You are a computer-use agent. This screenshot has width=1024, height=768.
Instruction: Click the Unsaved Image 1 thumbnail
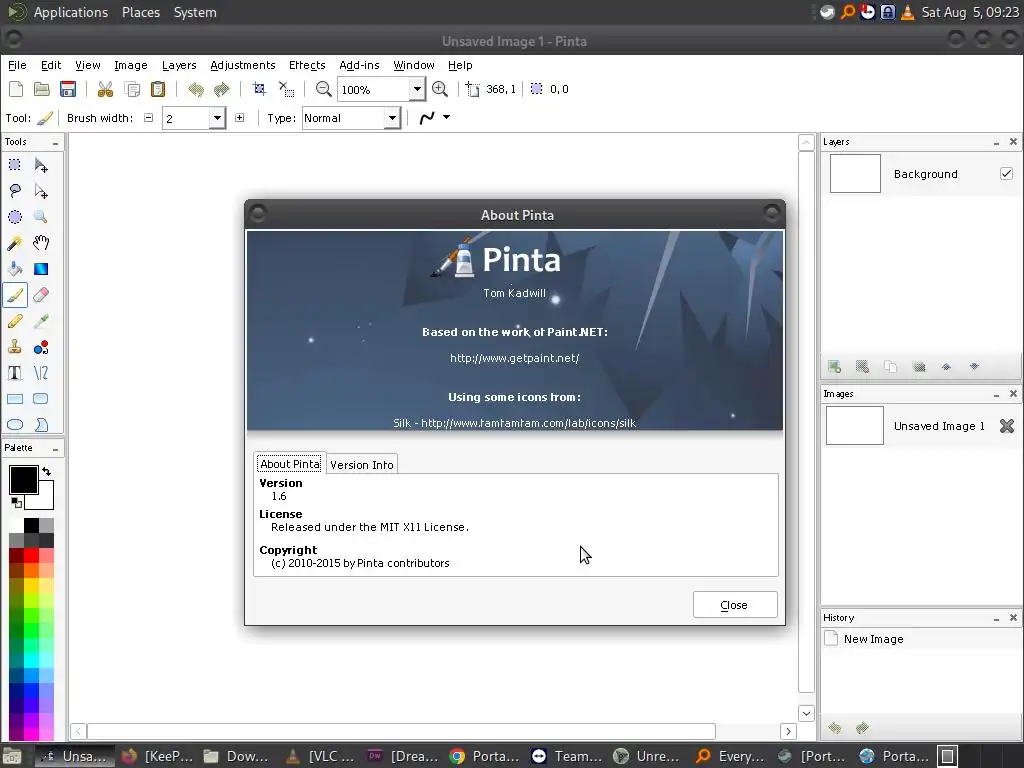coord(855,426)
